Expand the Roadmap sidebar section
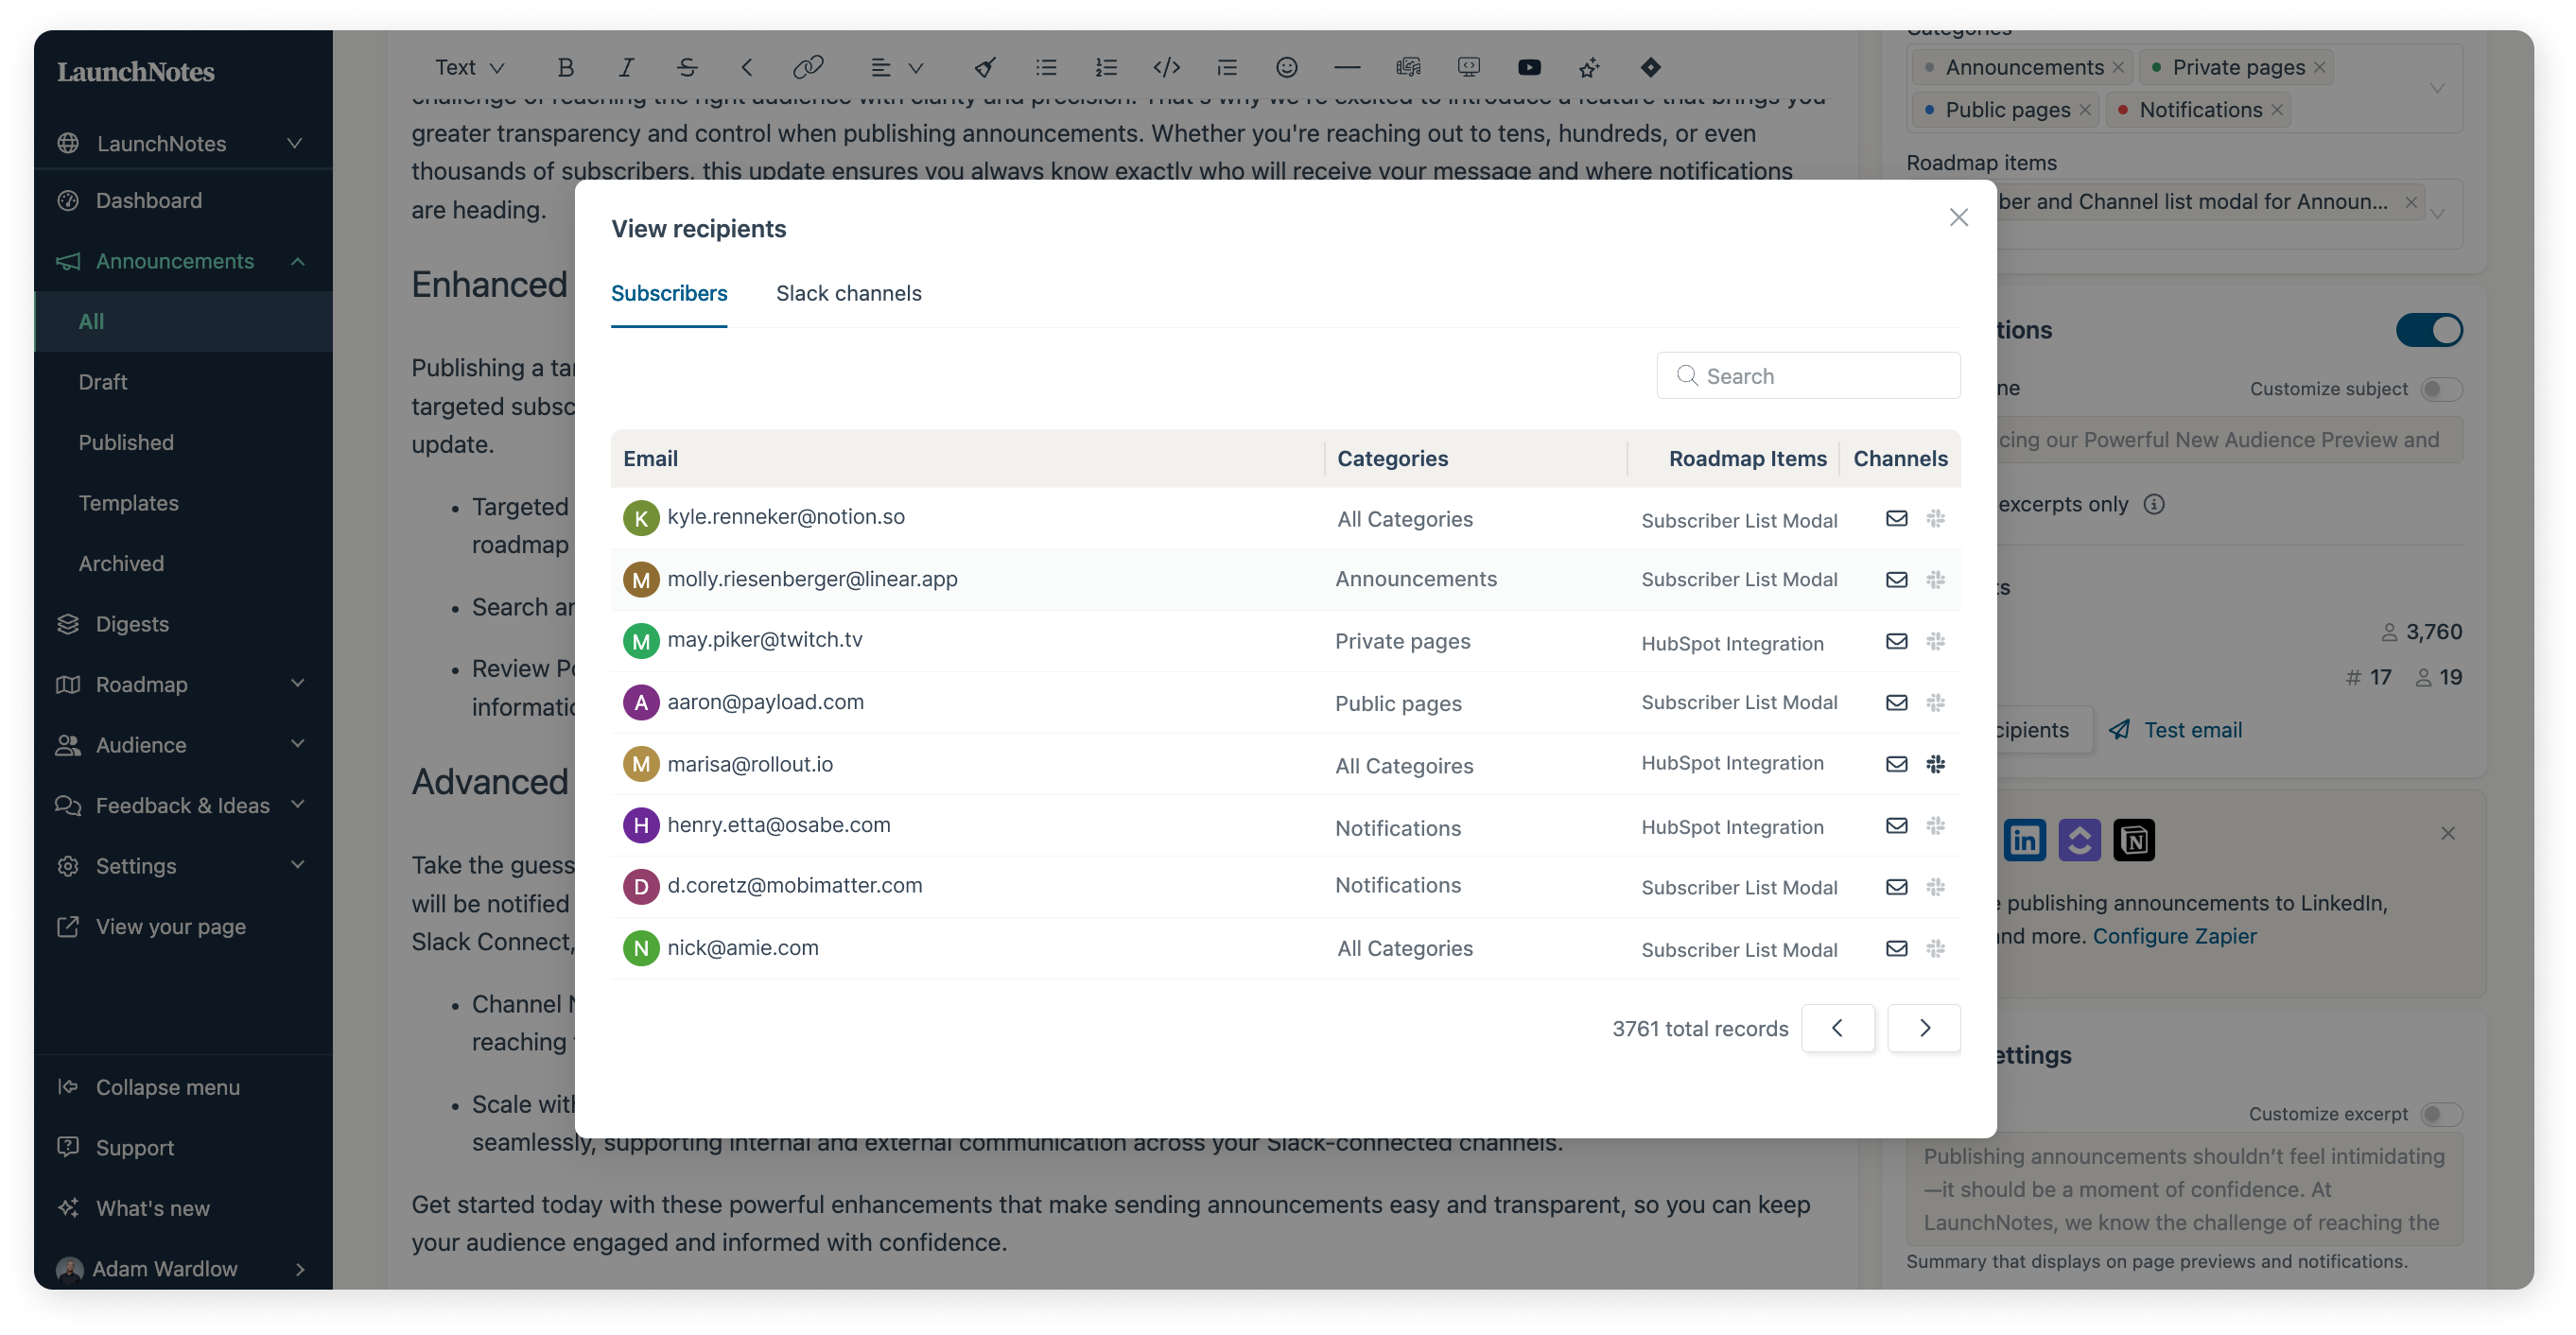This screenshot has height=1335, width=2576. pyautogui.click(x=297, y=684)
